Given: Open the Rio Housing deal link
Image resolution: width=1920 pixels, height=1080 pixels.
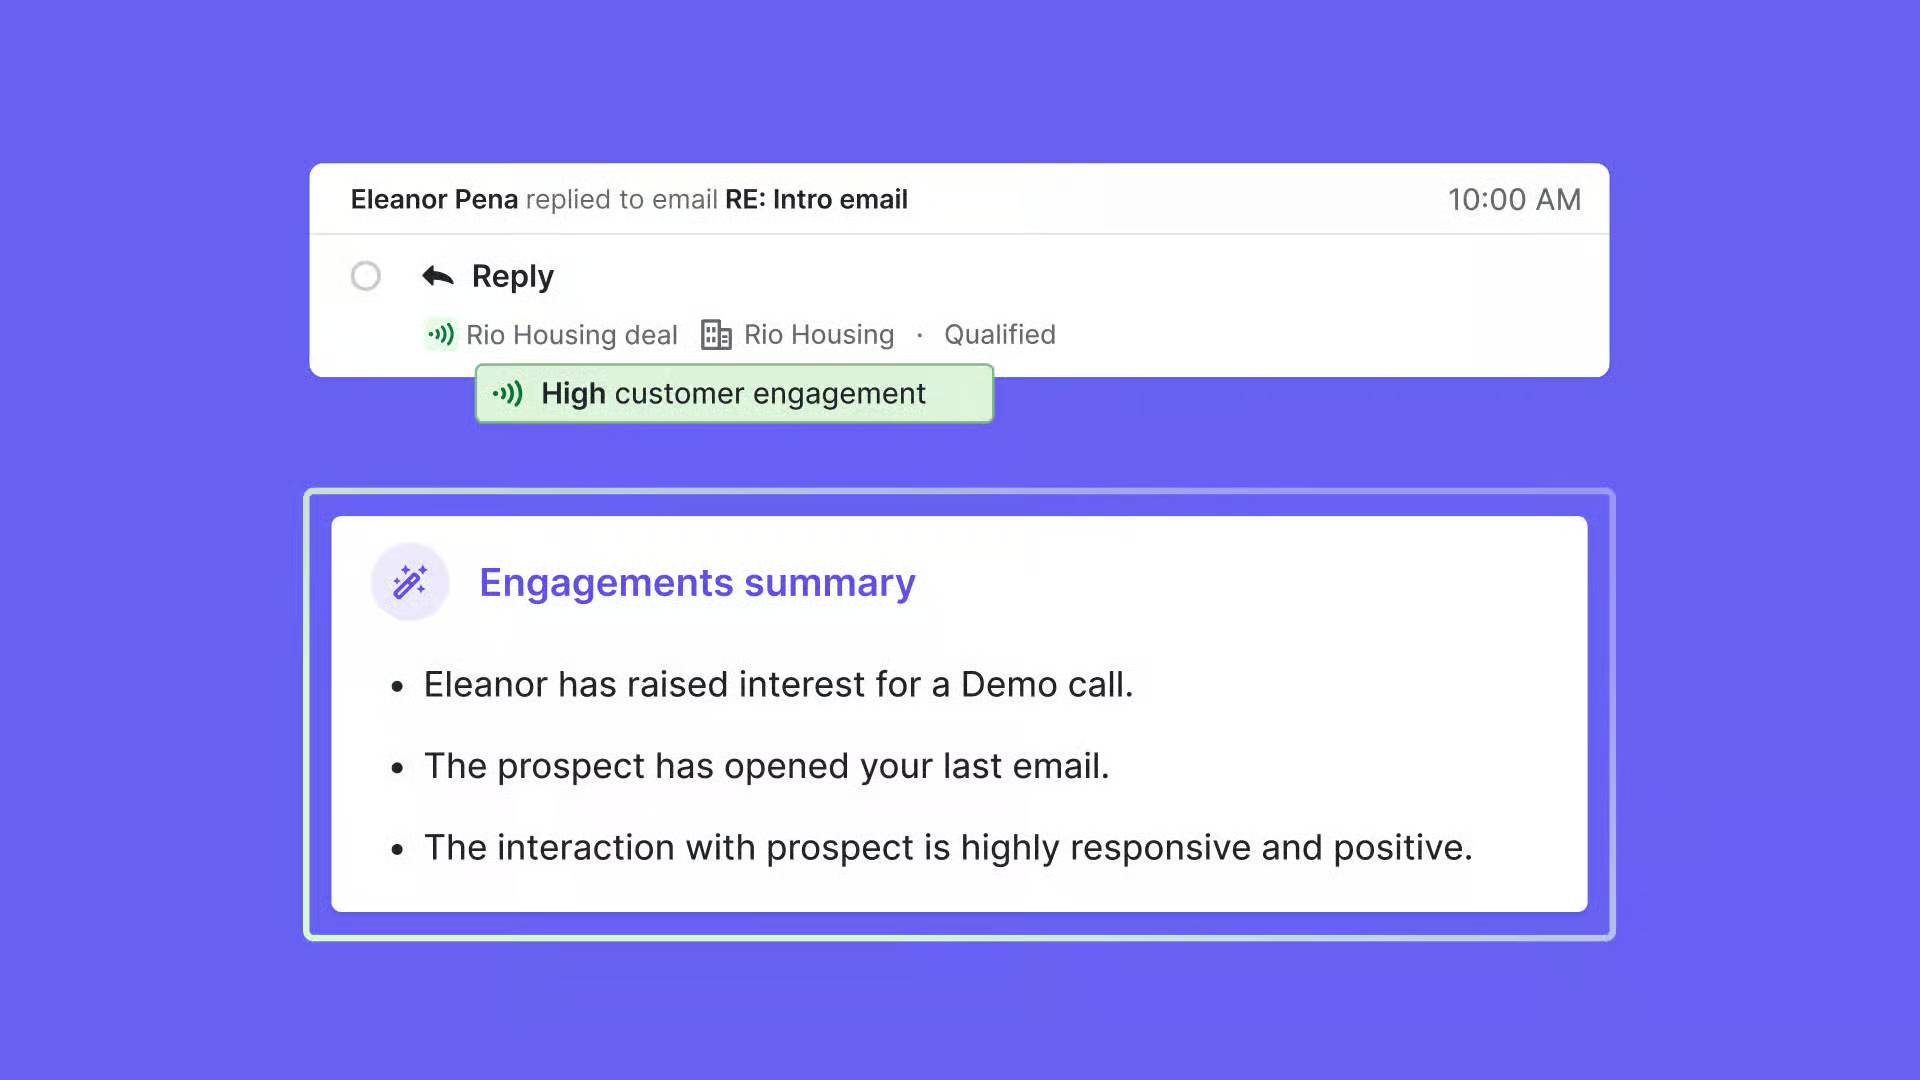Looking at the screenshot, I should coord(571,335).
